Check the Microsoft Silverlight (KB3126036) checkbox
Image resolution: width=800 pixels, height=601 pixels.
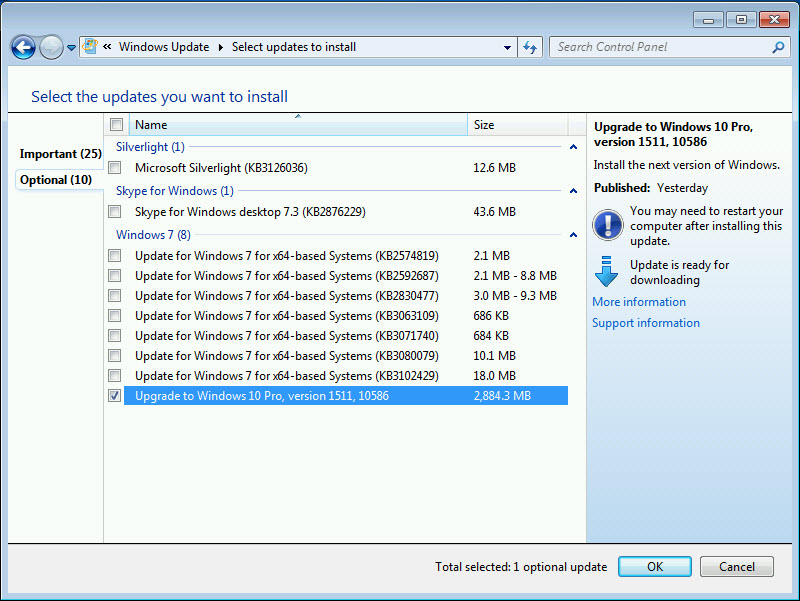(x=115, y=168)
